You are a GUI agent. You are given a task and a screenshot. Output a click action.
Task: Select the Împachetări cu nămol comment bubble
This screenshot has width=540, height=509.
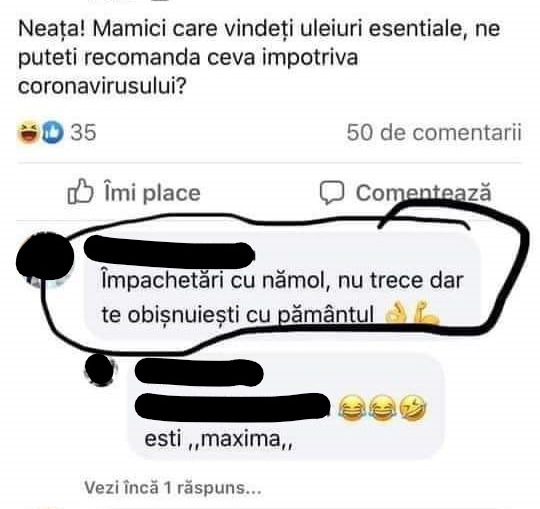[x=282, y=285]
